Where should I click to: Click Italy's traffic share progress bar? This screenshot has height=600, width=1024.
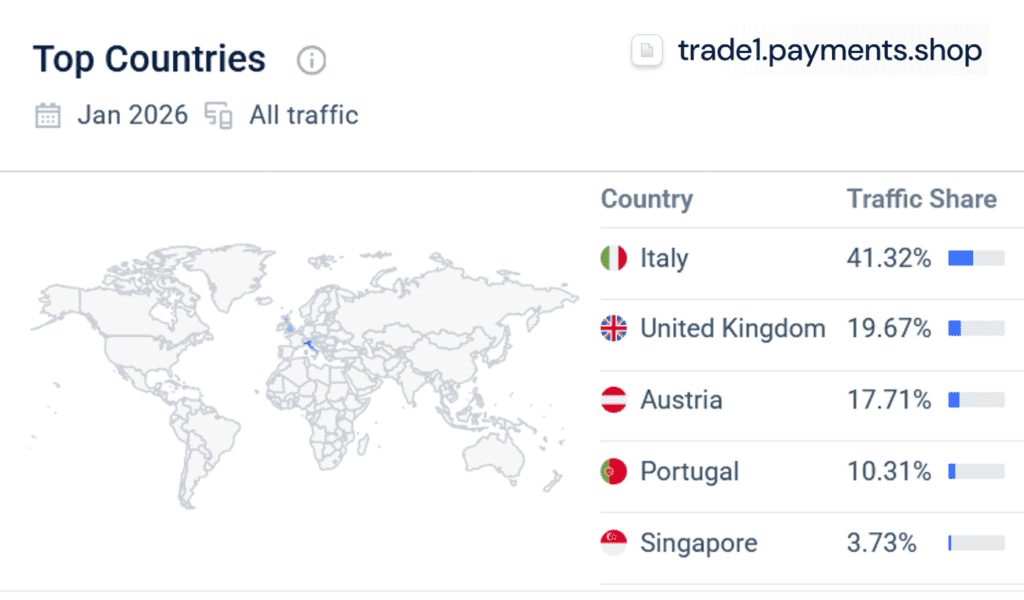975,257
